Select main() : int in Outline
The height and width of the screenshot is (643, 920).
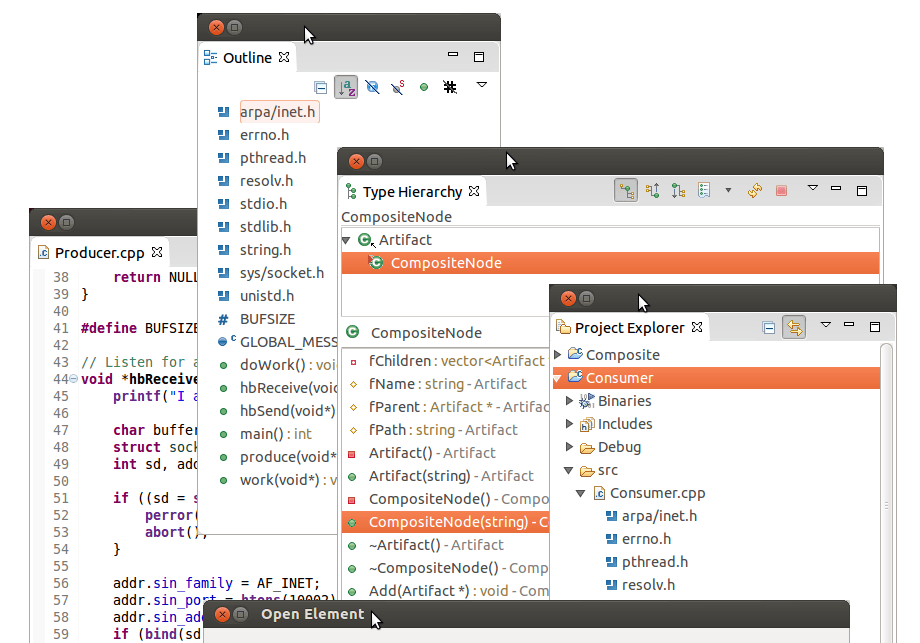click(x=276, y=434)
